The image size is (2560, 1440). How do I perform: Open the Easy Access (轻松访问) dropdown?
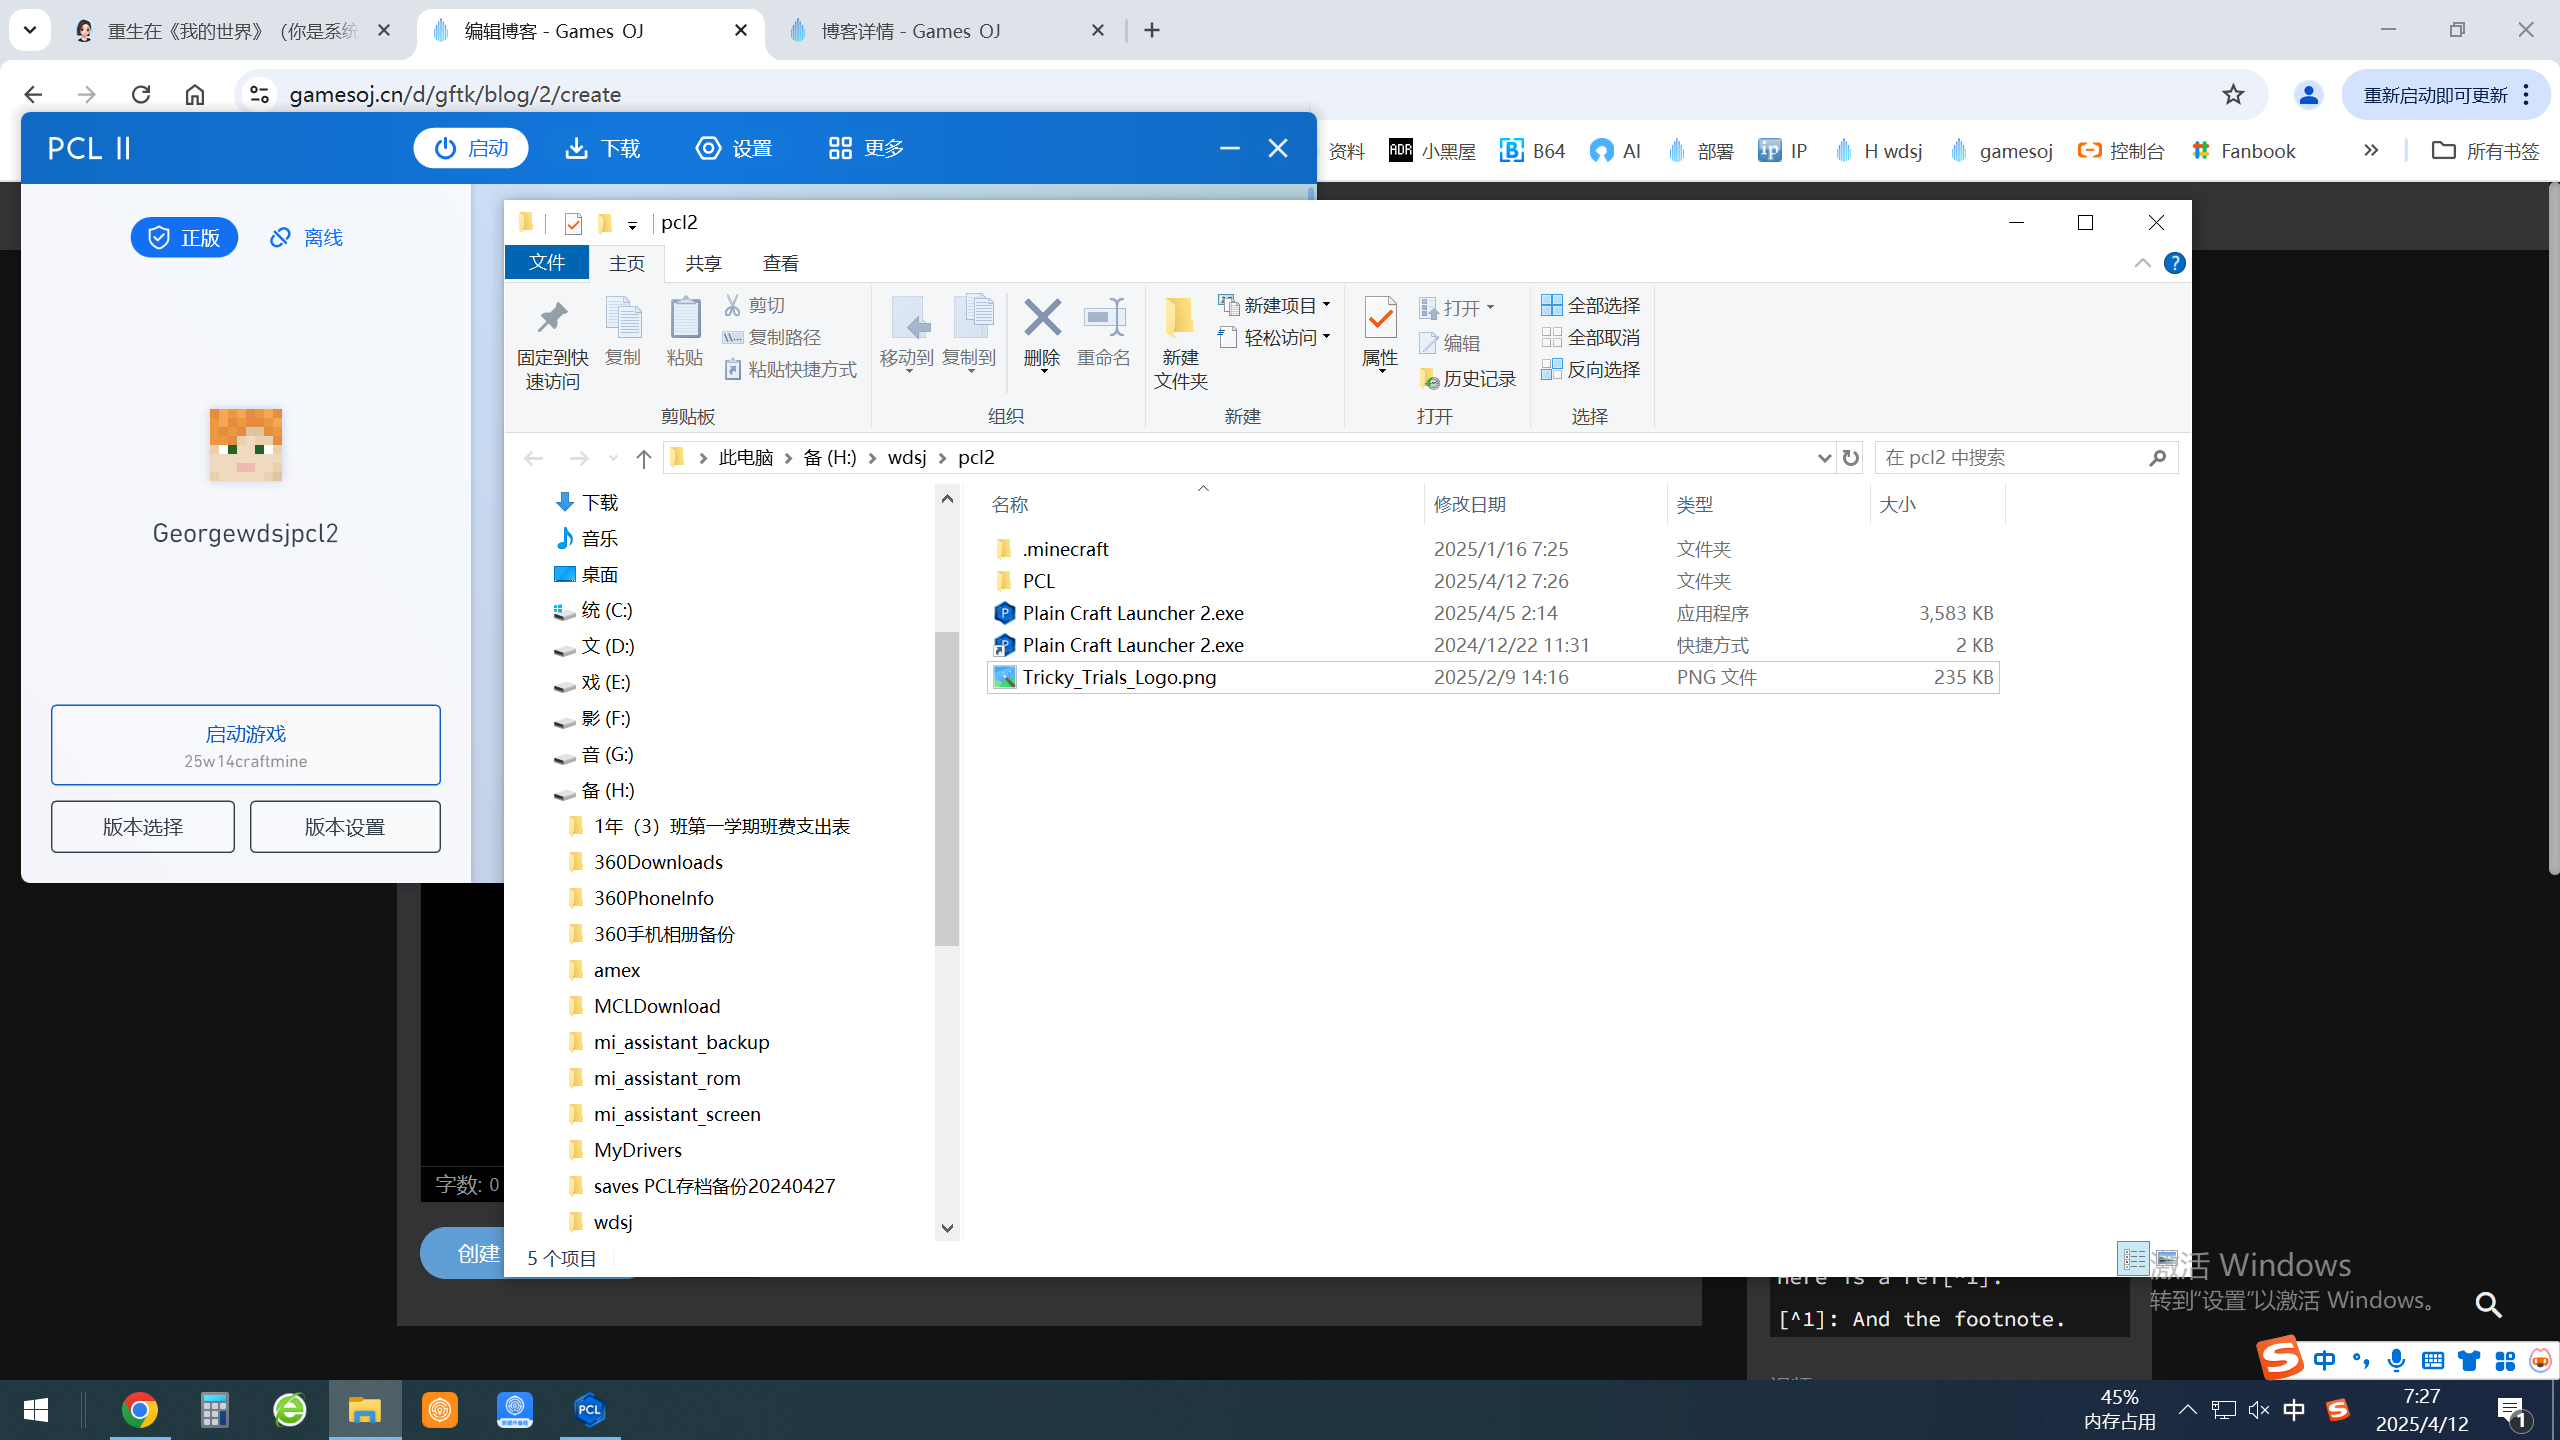[x=1274, y=337]
